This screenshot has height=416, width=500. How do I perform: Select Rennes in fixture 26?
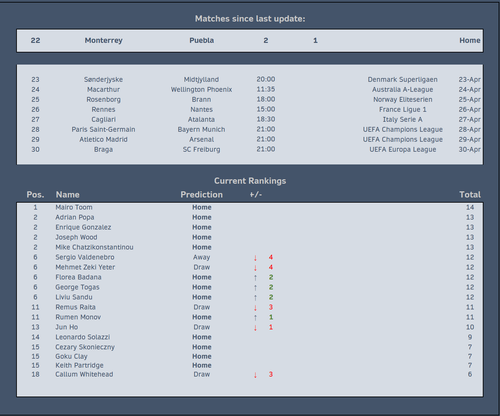point(103,109)
